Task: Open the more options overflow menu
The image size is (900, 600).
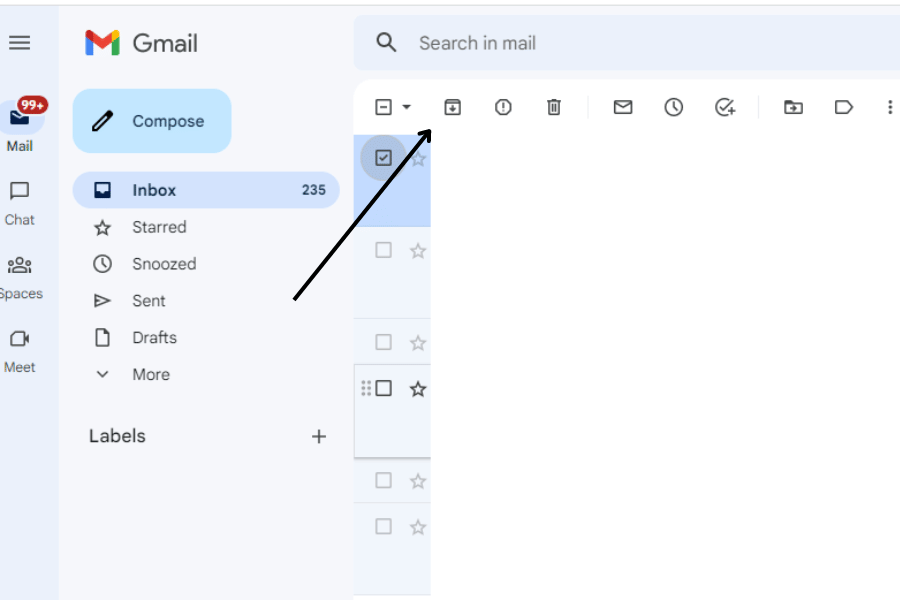Action: [889, 107]
